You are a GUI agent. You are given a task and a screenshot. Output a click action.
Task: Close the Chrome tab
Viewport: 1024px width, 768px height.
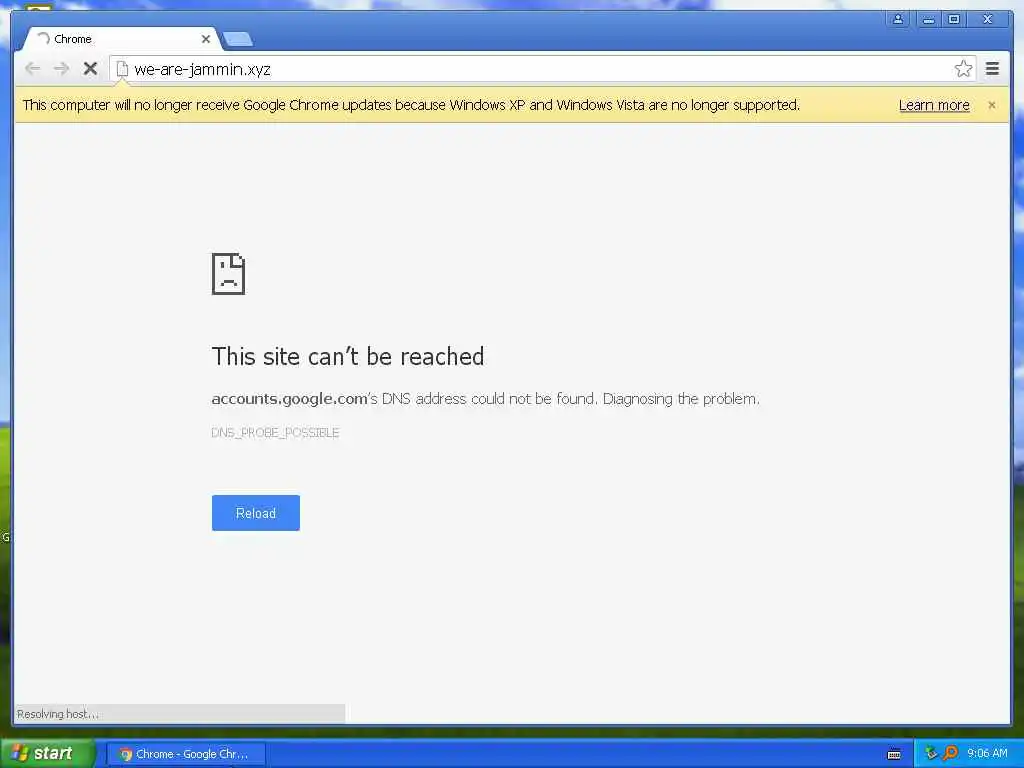tap(206, 39)
